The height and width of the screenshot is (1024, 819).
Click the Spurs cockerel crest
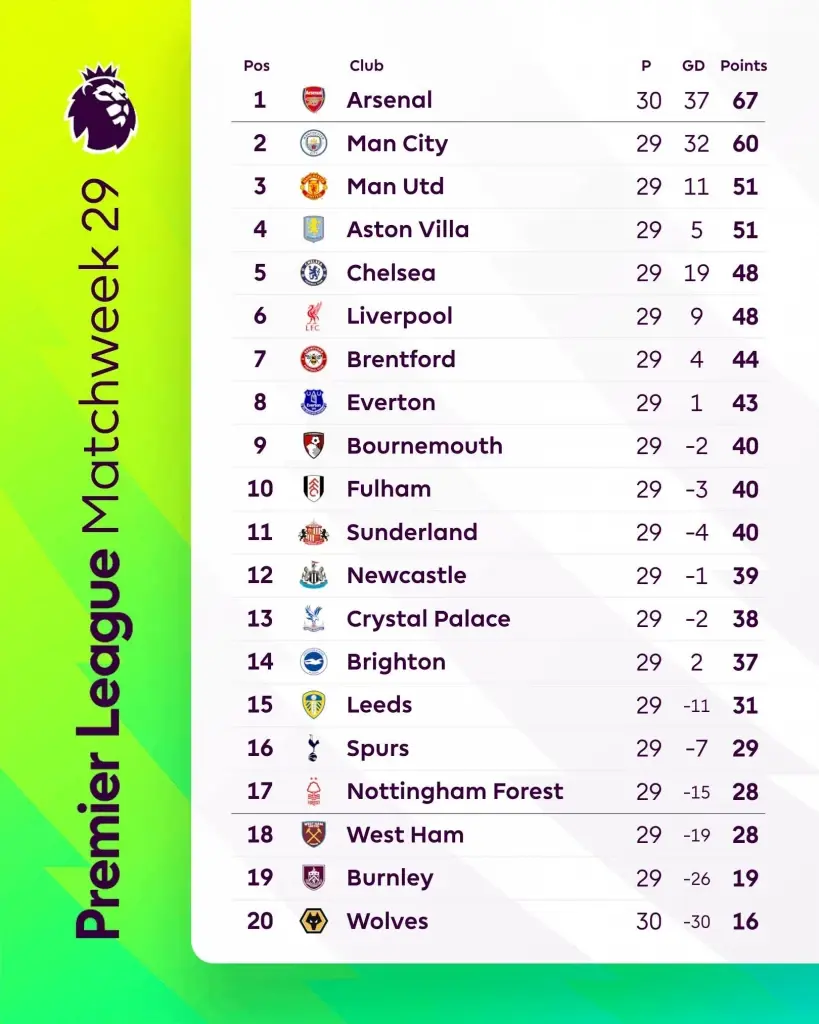click(314, 748)
